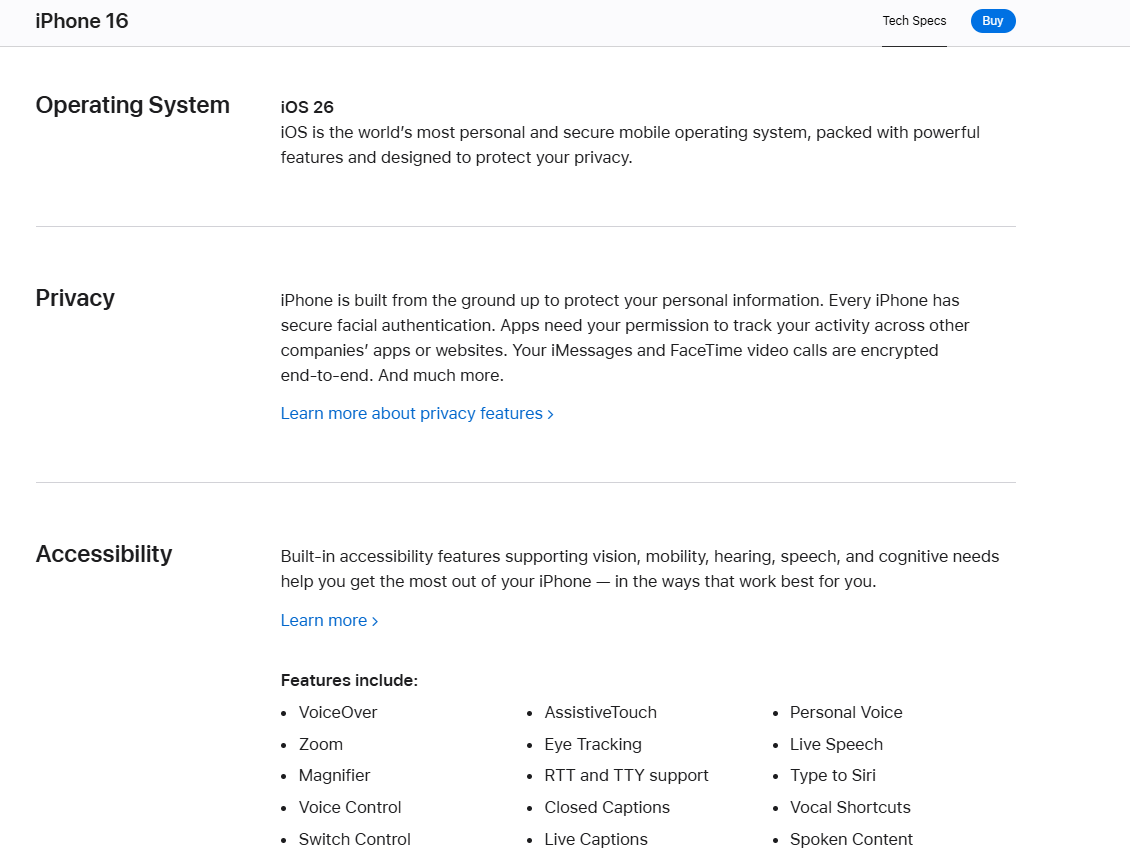Click the Vocal Shortcuts feature item

pyautogui.click(x=850, y=808)
